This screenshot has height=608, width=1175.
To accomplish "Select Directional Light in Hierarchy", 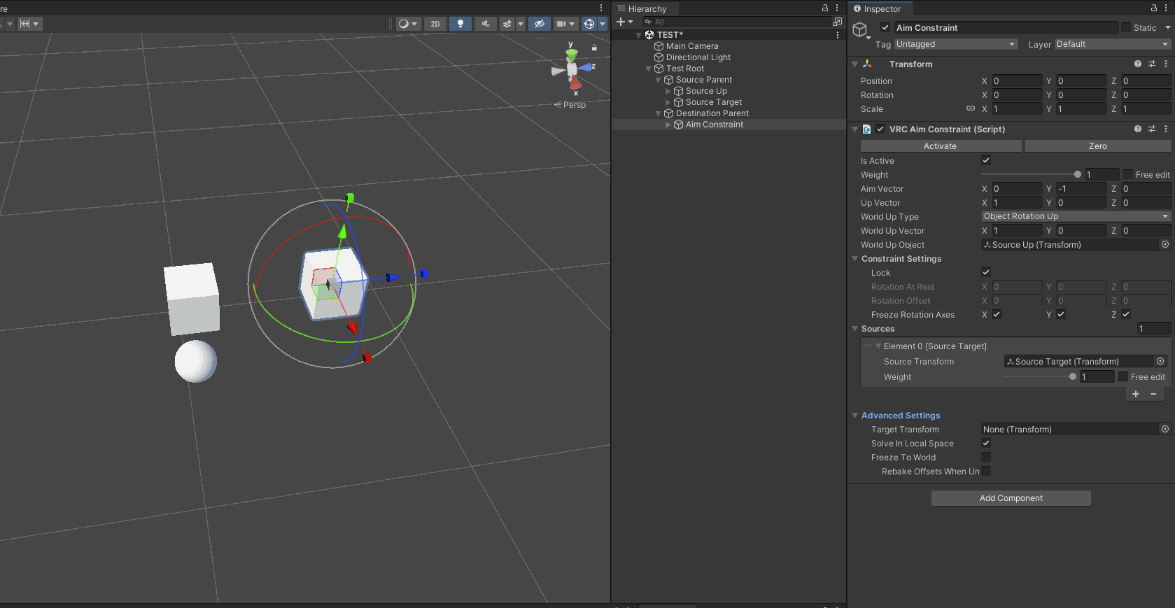I will coord(698,57).
